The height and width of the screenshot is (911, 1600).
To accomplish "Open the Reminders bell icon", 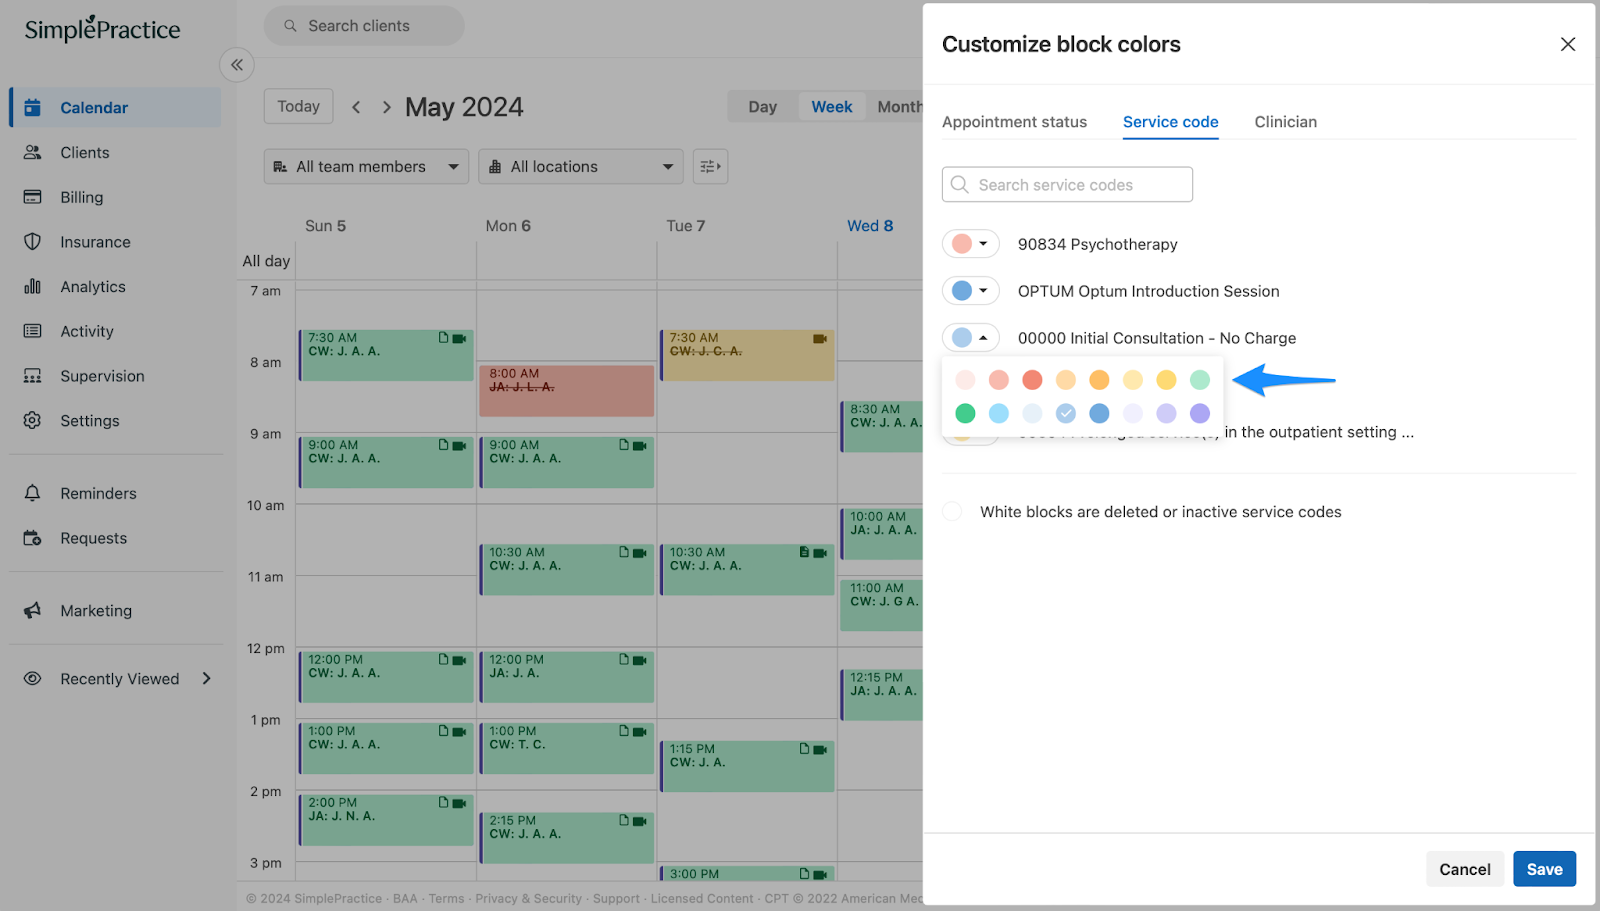I will 32,493.
